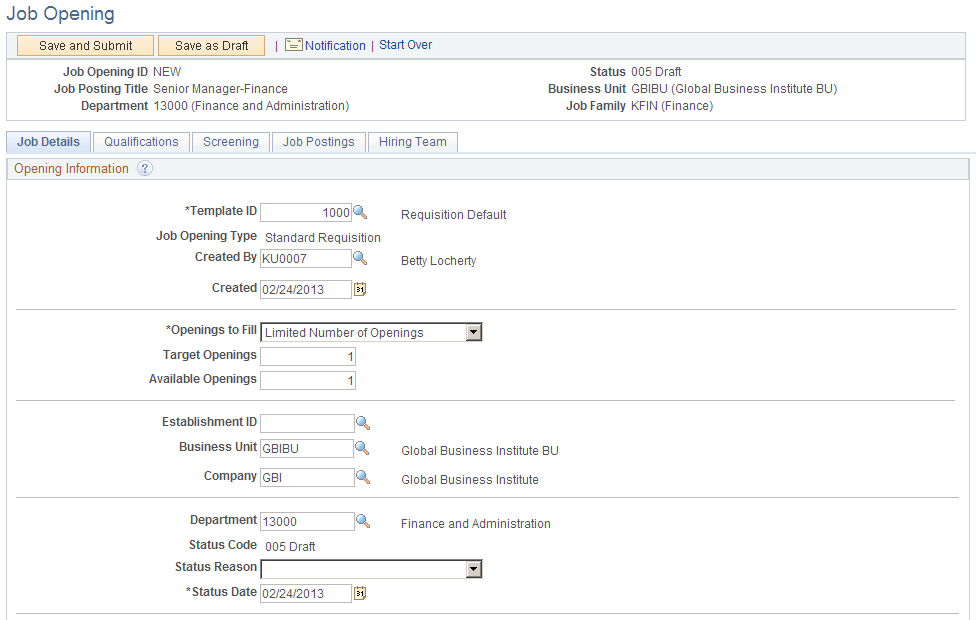
Task: Focus the Created date field
Action: (x=306, y=289)
